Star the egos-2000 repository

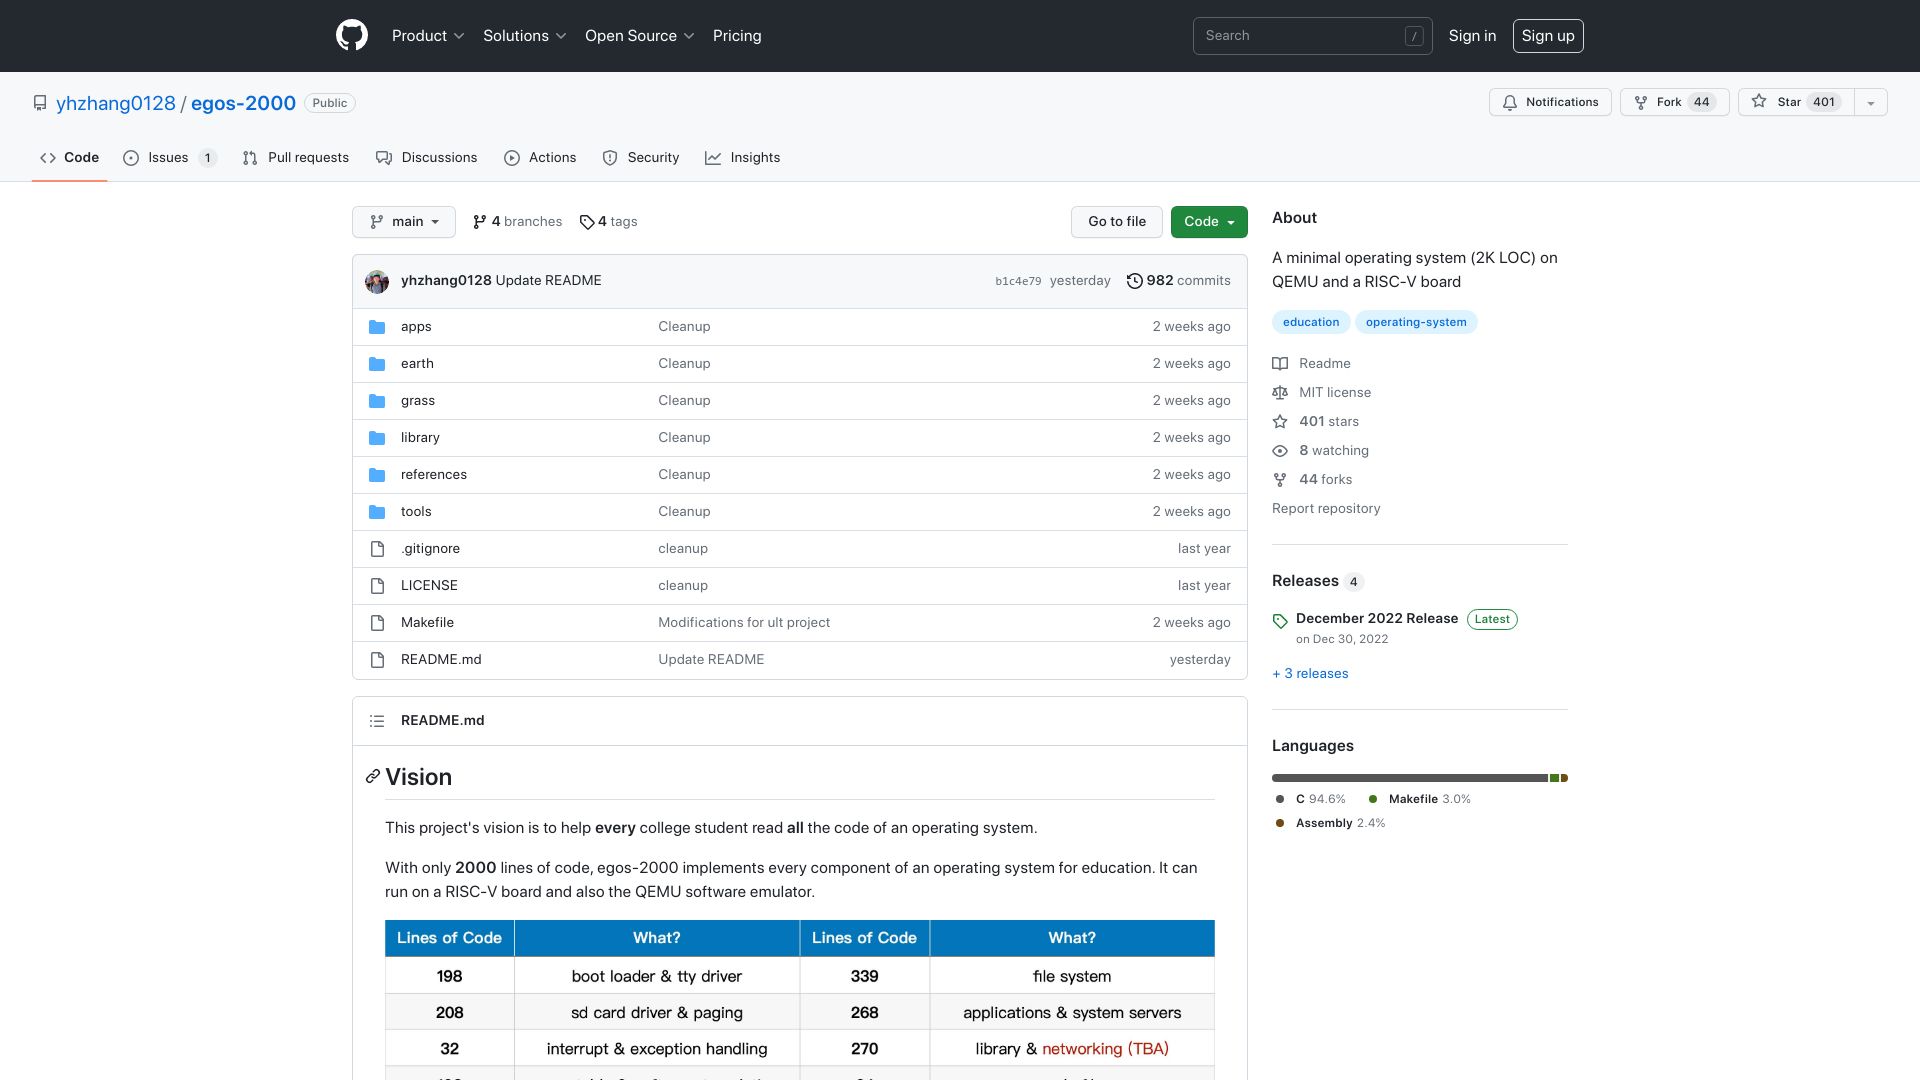pos(1796,102)
